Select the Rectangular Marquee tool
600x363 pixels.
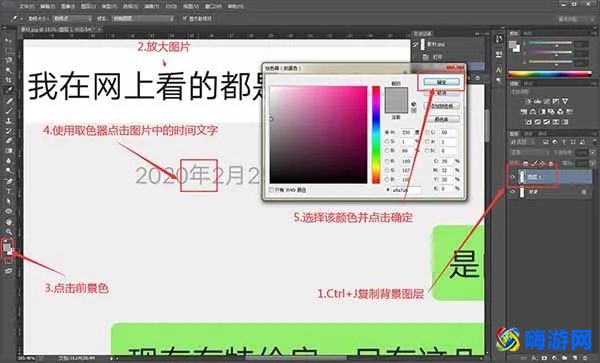tap(8, 50)
